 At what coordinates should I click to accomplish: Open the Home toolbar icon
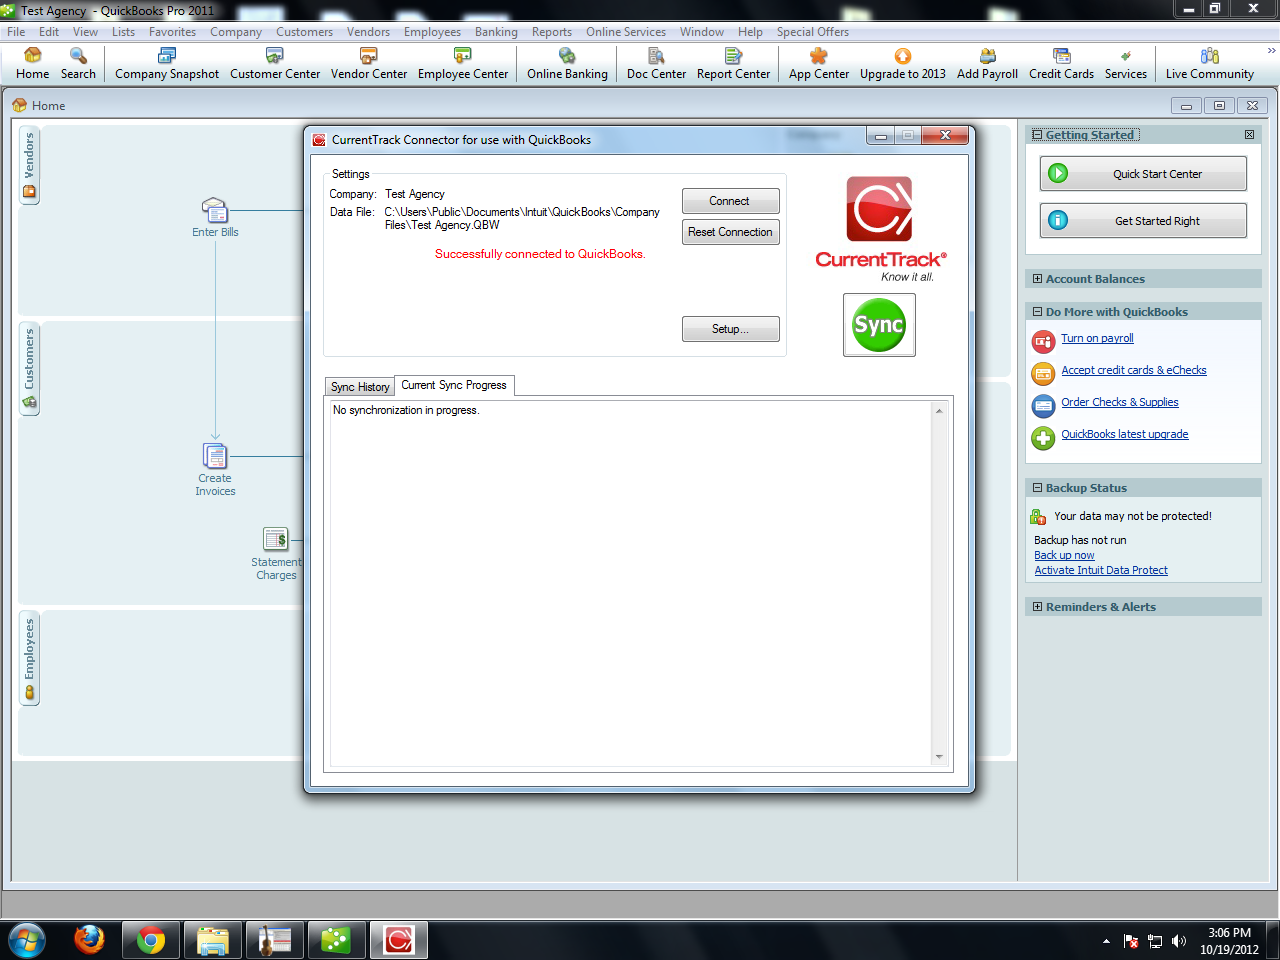tap(32, 64)
